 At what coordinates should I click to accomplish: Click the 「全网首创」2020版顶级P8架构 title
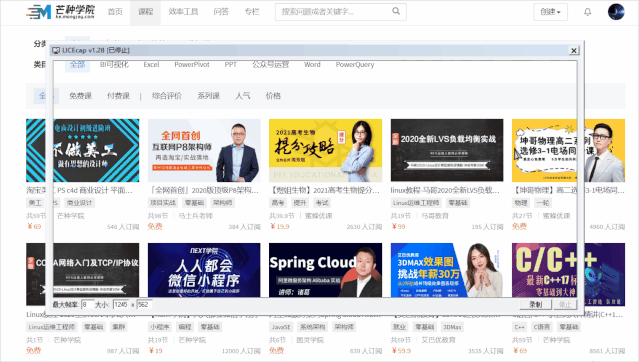click(x=203, y=190)
